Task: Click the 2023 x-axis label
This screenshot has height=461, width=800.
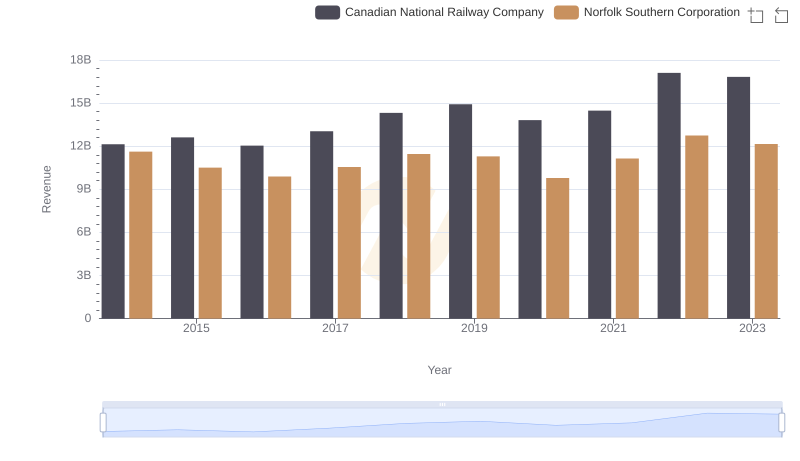Action: coord(753,328)
